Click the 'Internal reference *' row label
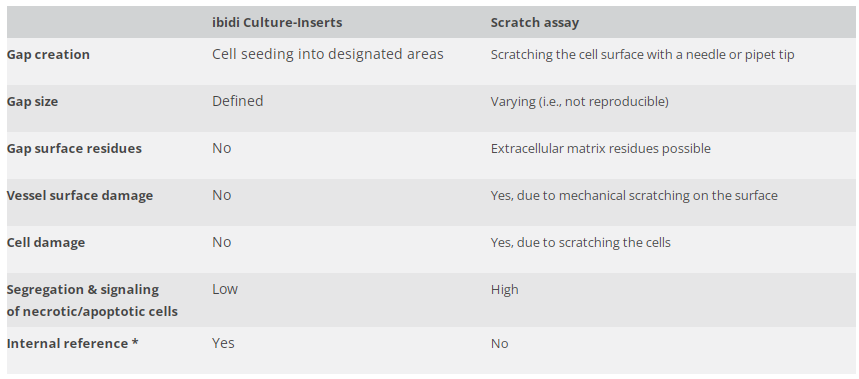 click(72, 343)
